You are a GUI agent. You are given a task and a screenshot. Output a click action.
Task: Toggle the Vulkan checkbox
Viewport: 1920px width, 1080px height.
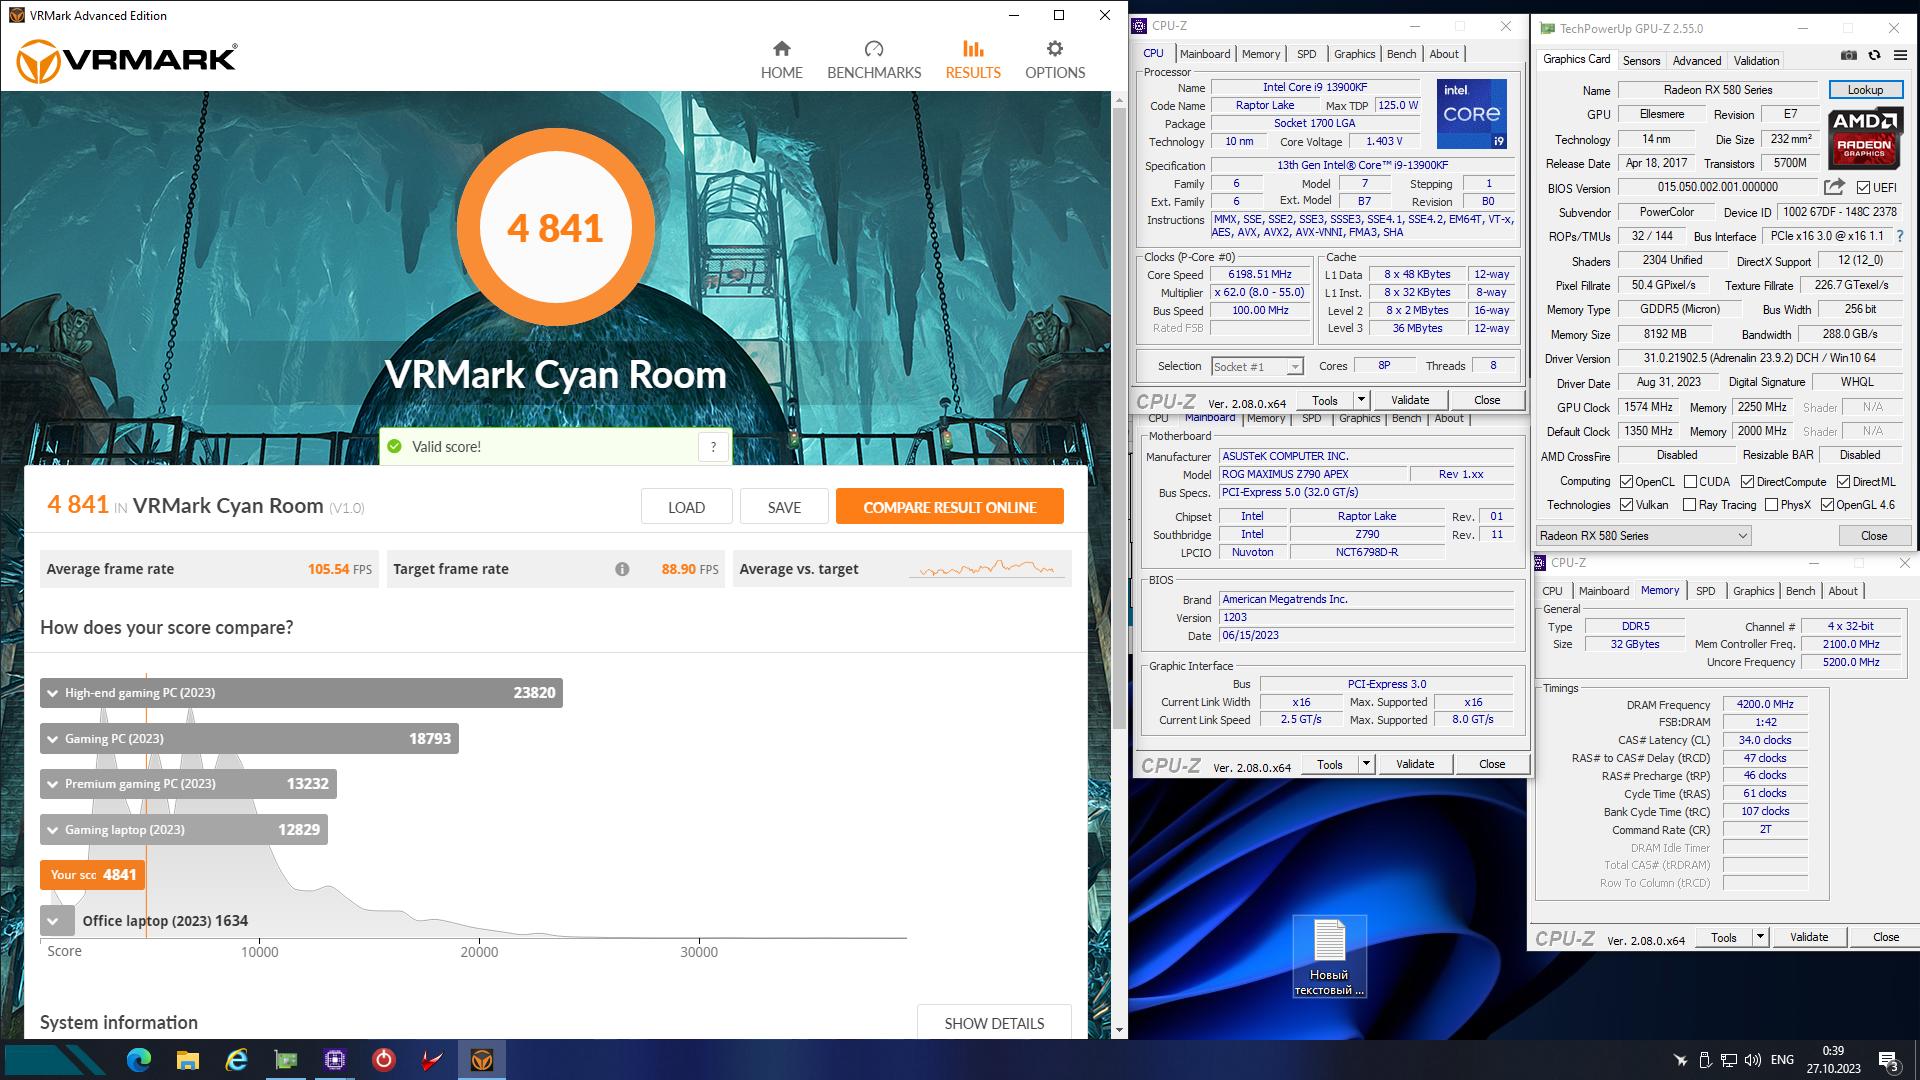coord(1626,505)
